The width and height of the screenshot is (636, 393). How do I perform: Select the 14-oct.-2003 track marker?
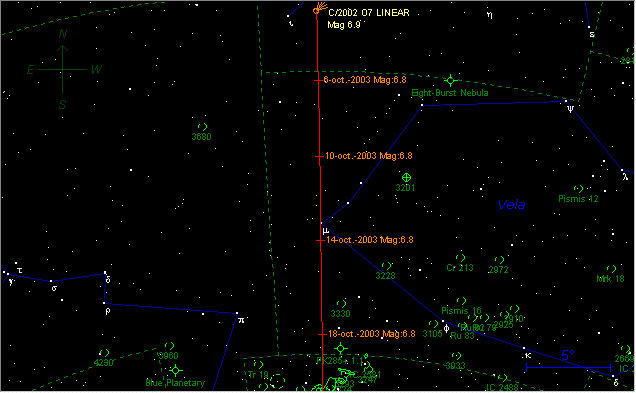coord(320,241)
